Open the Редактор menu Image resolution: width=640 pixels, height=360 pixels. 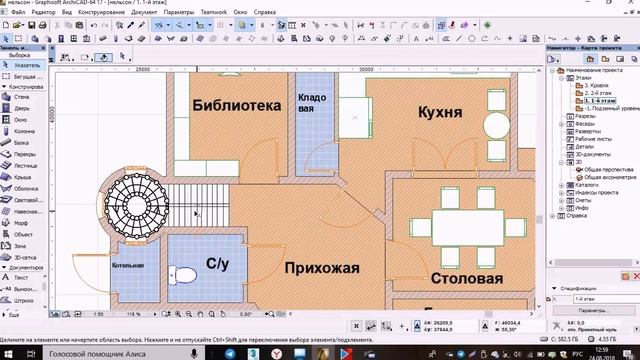point(43,12)
